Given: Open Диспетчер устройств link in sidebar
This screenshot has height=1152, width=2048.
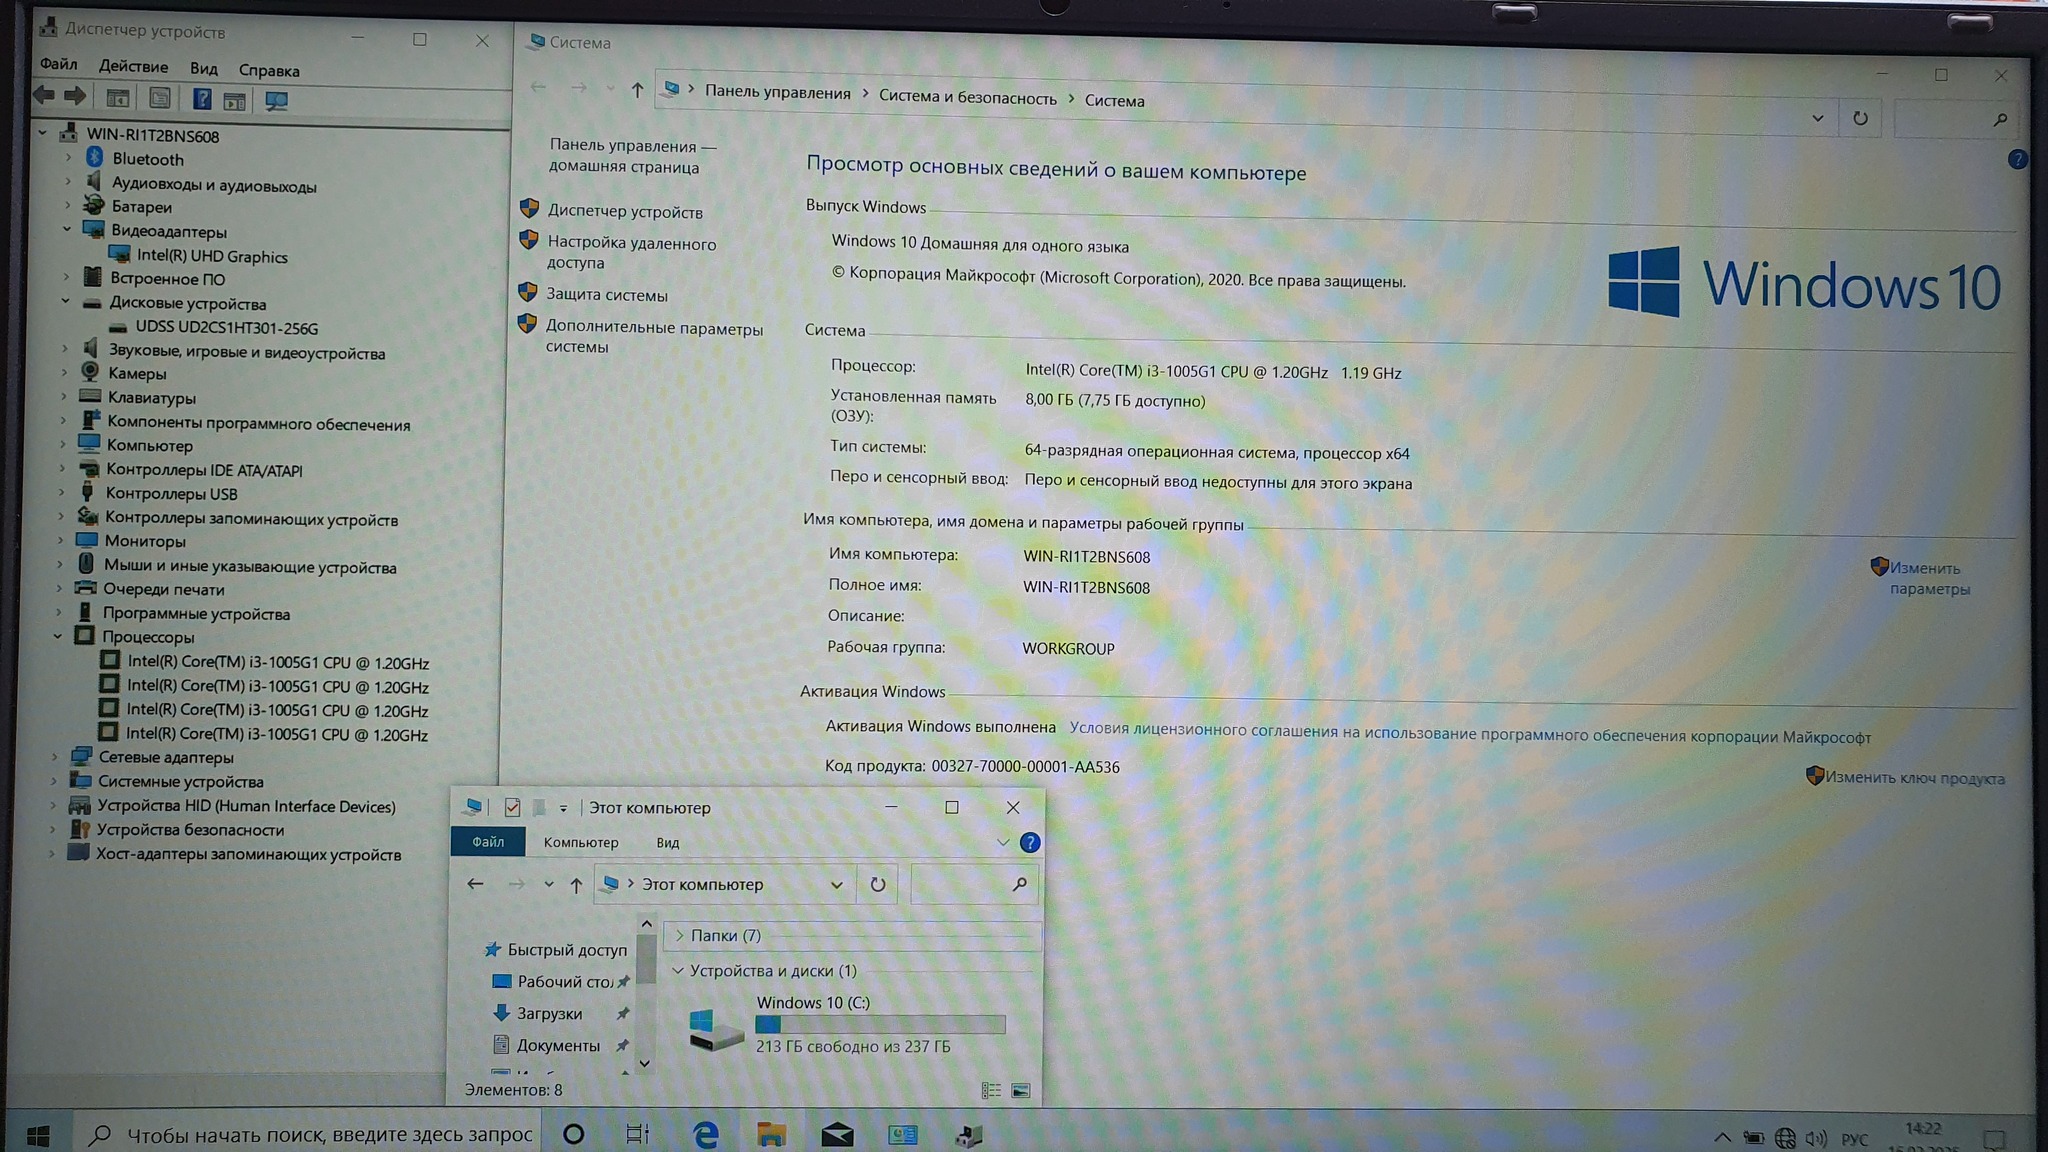Looking at the screenshot, I should (x=625, y=212).
